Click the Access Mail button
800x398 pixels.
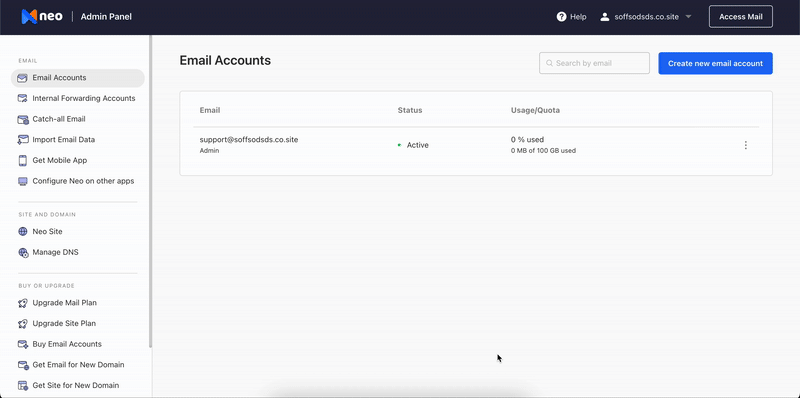pos(740,17)
